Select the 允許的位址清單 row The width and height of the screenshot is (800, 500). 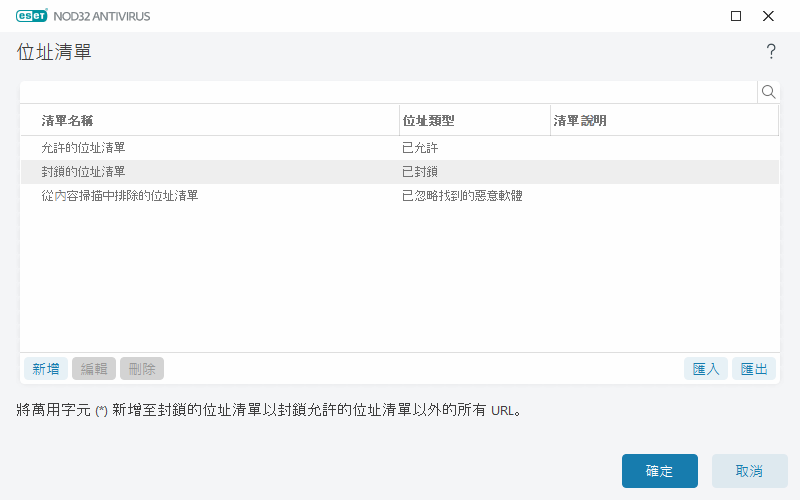coord(83,148)
